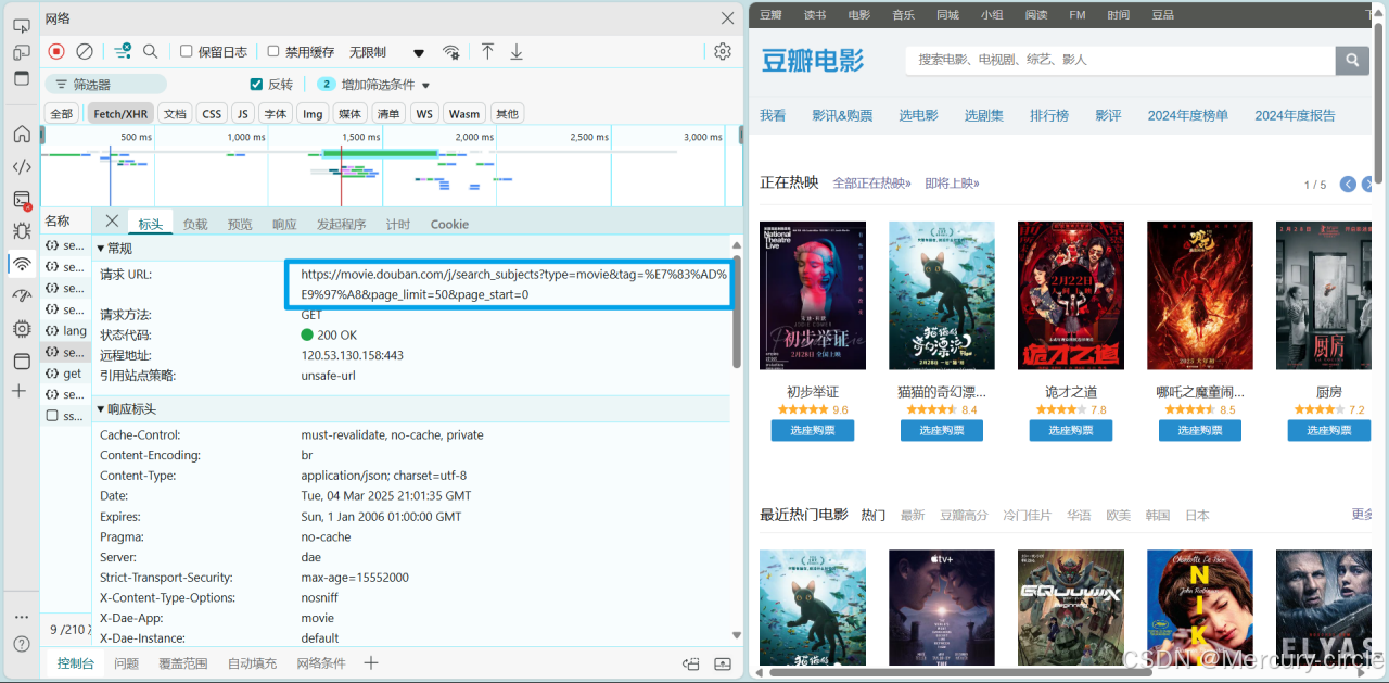The image size is (1389, 683).
Task: Switch to 预览 tab
Action: [240, 224]
